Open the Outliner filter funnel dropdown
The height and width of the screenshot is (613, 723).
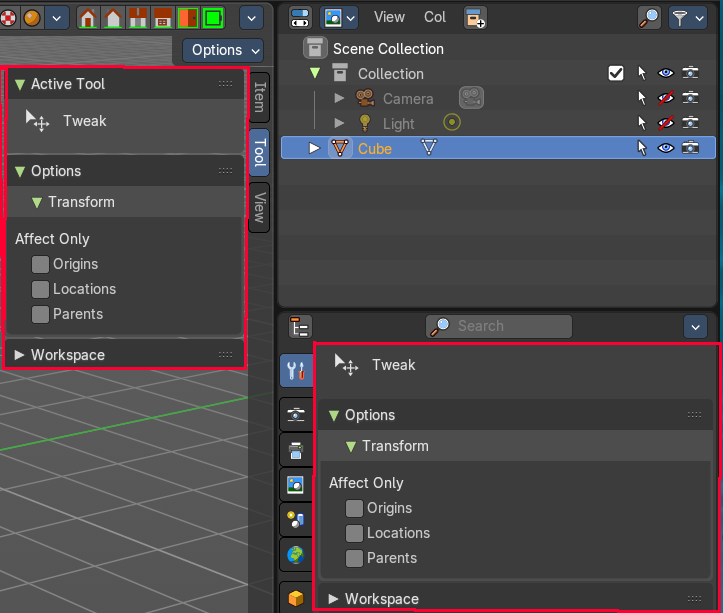pyautogui.click(x=687, y=18)
